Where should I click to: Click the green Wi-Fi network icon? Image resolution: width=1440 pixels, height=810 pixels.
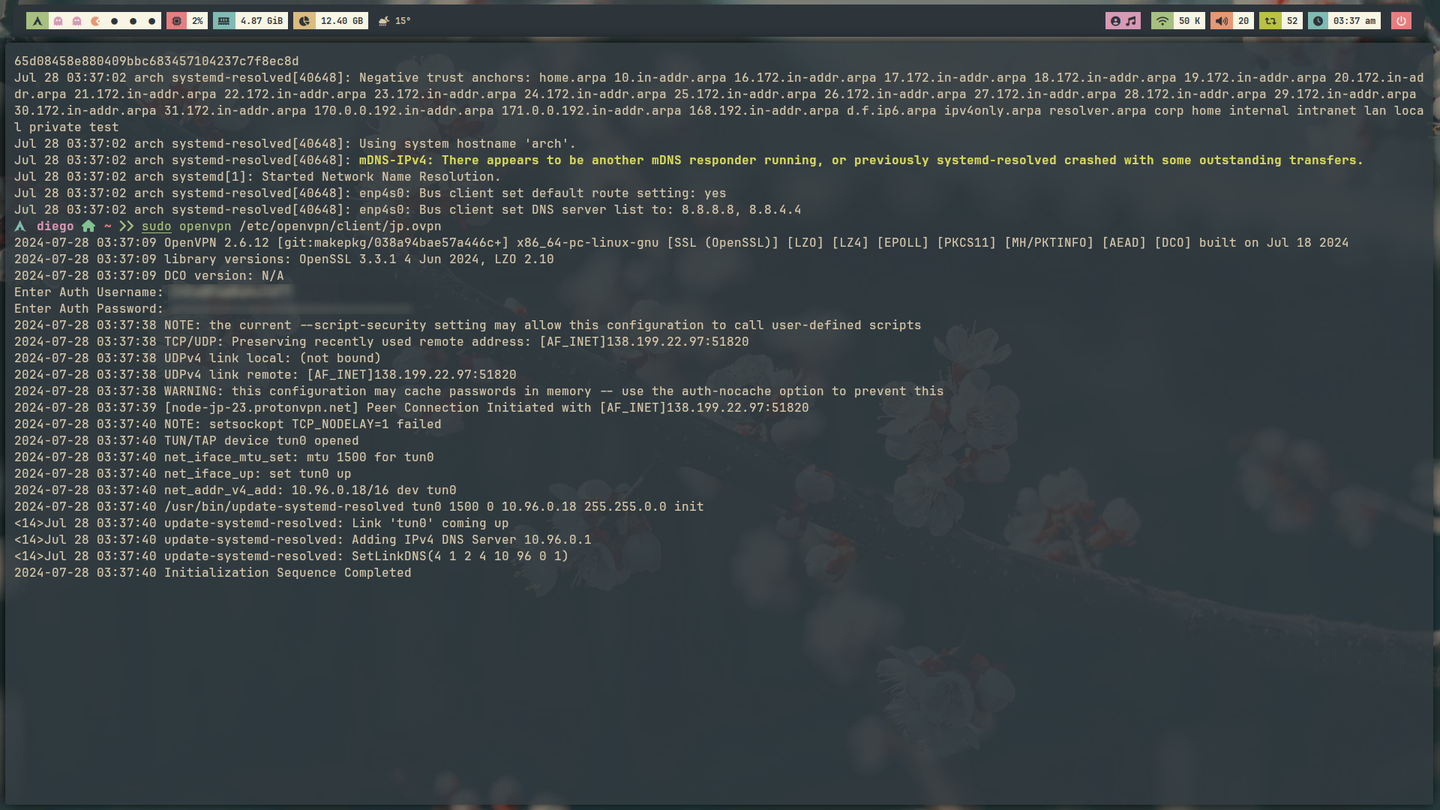tap(1162, 21)
